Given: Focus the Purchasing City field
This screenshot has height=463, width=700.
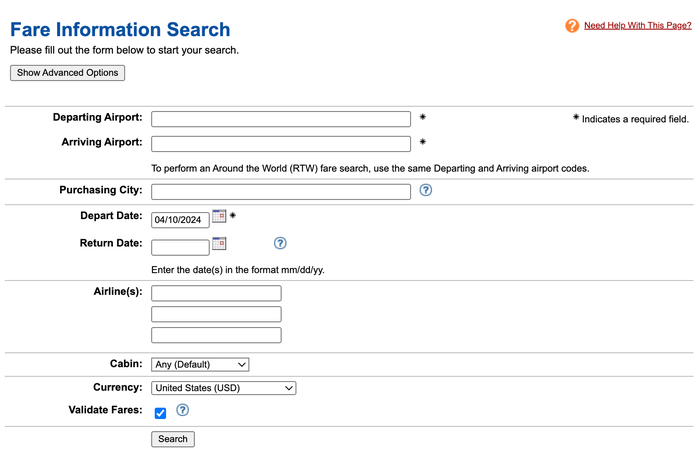Looking at the screenshot, I should point(281,192).
